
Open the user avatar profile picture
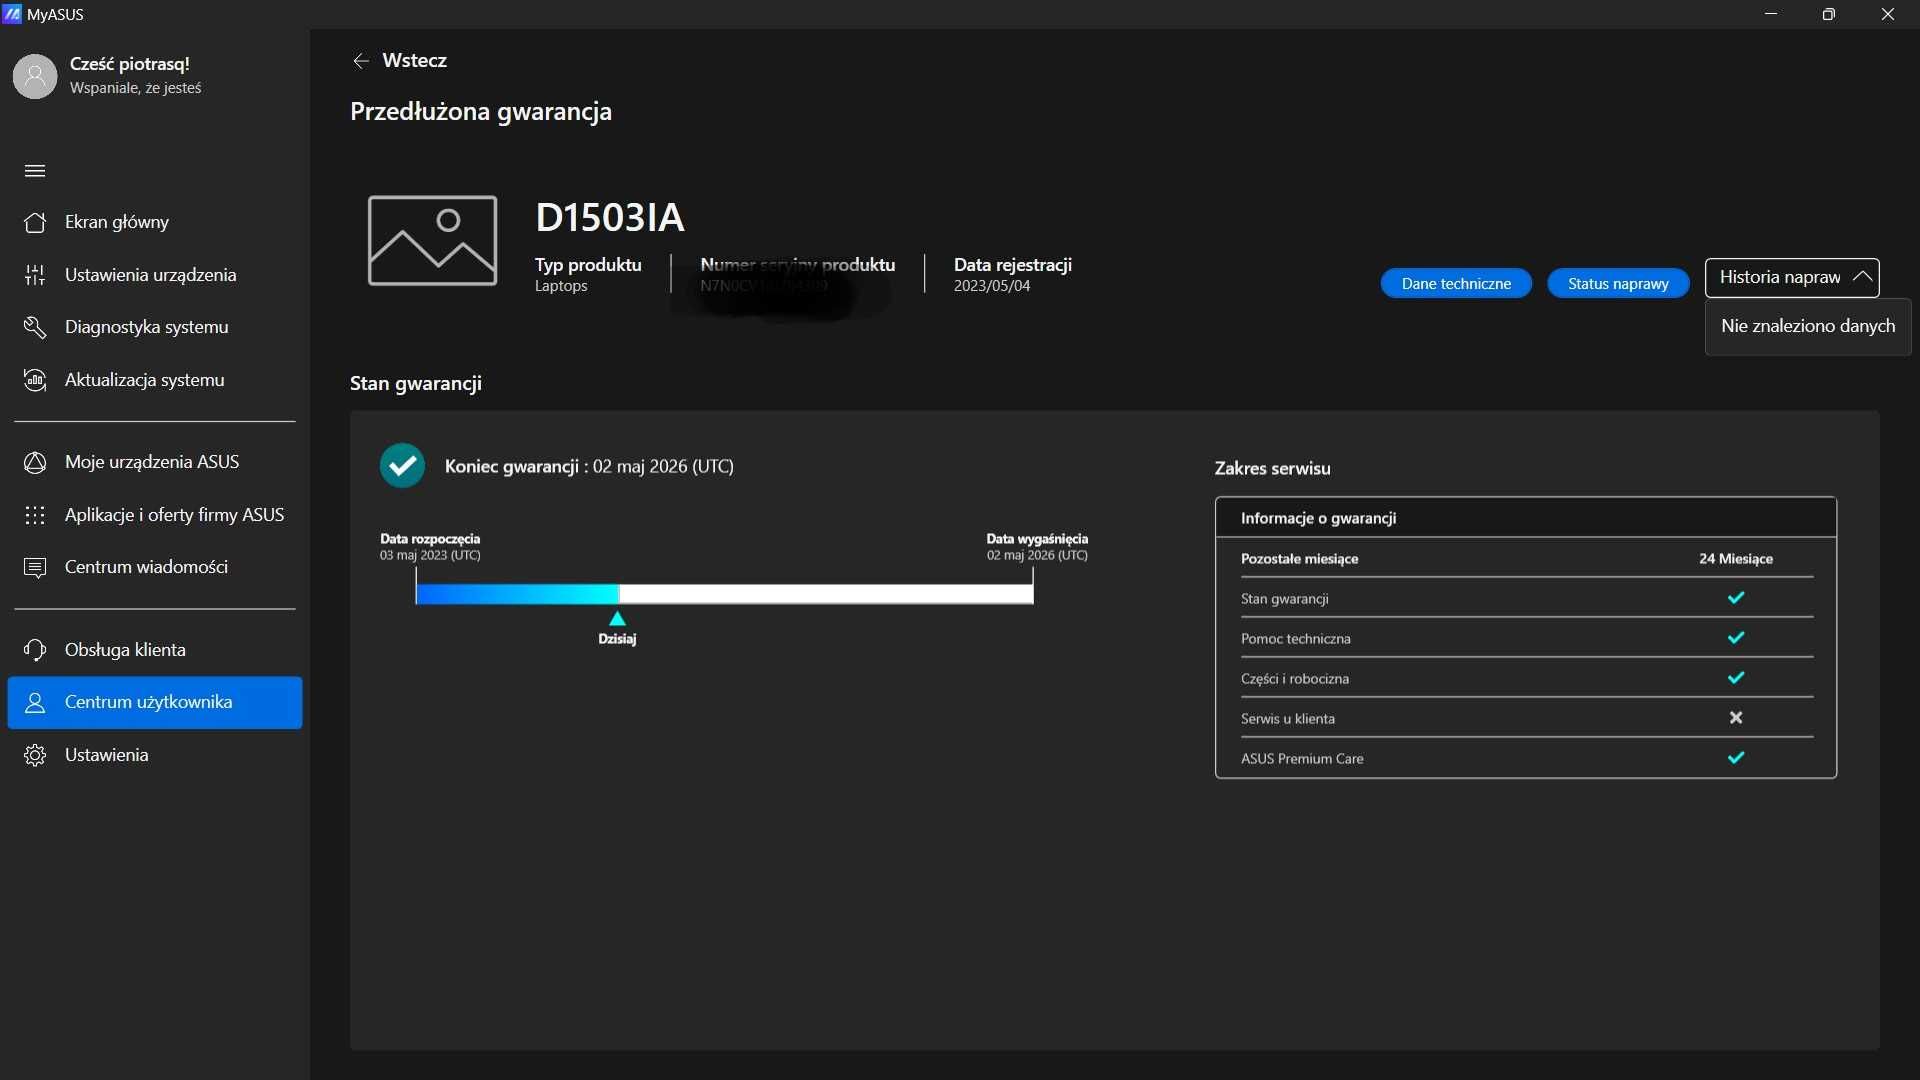(x=35, y=76)
